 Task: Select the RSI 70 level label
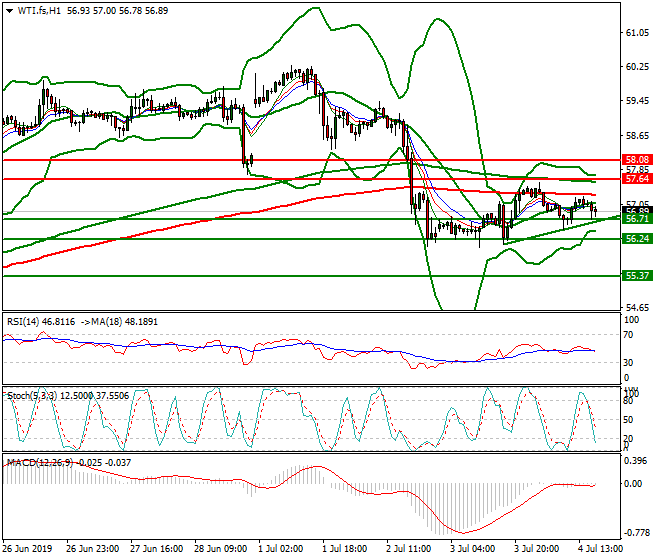pos(628,335)
